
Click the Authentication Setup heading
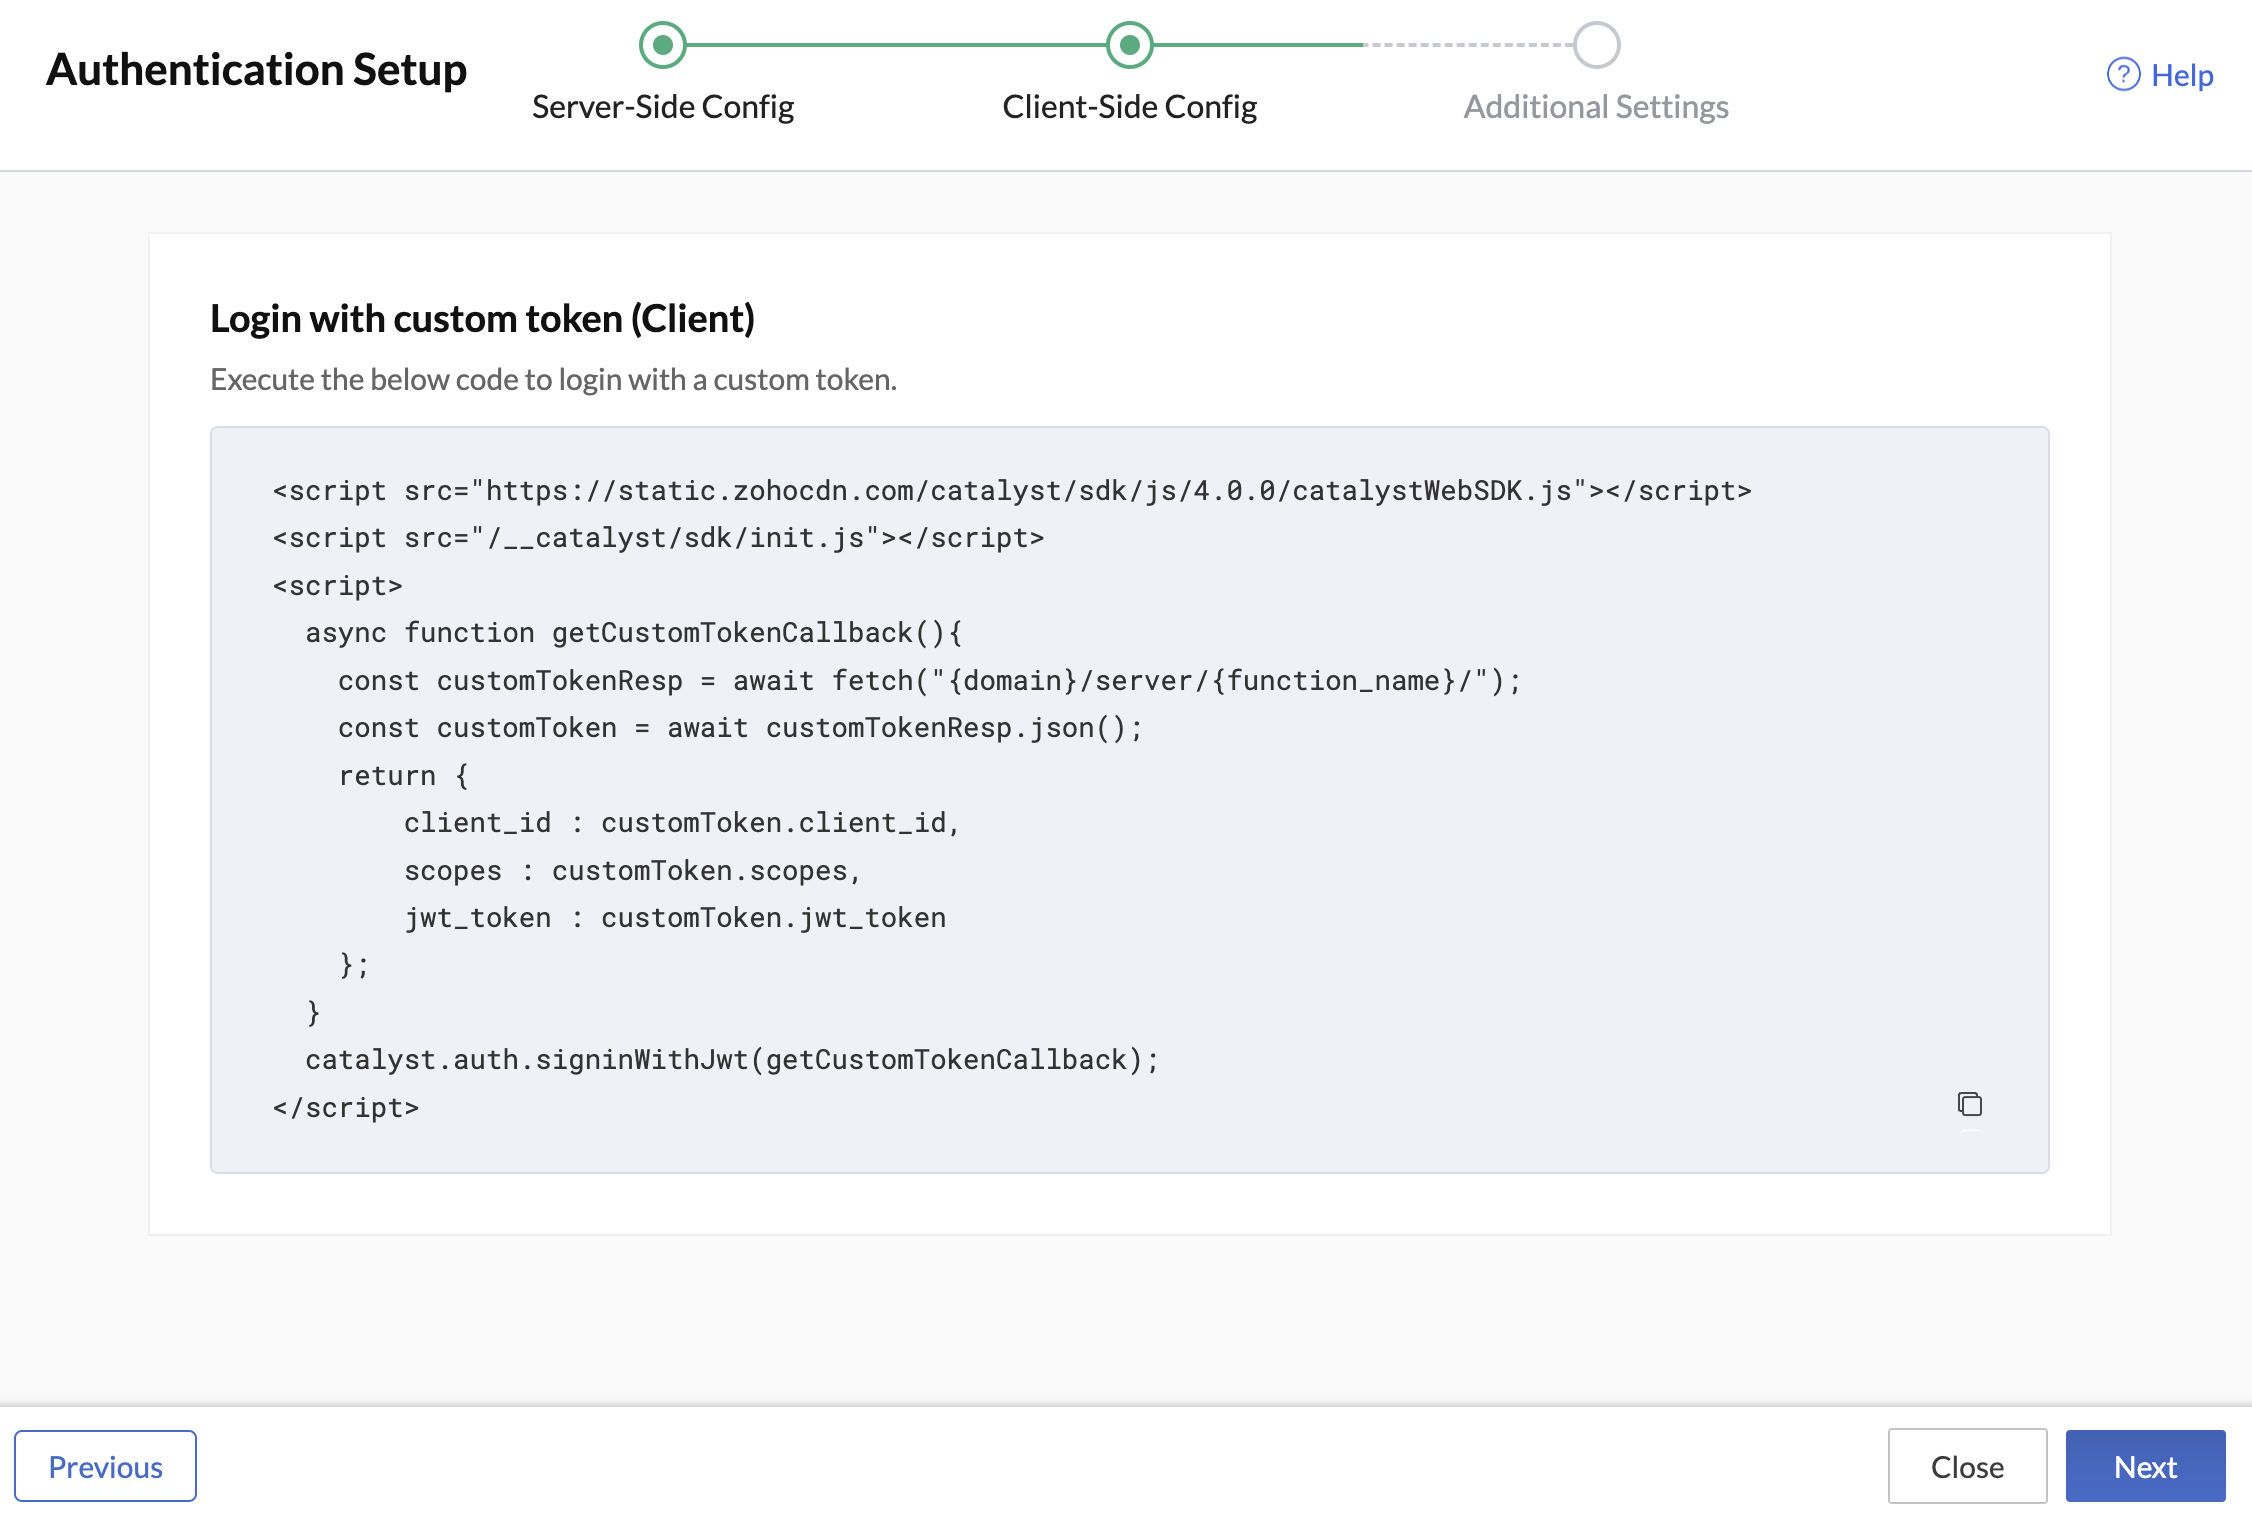tap(257, 69)
